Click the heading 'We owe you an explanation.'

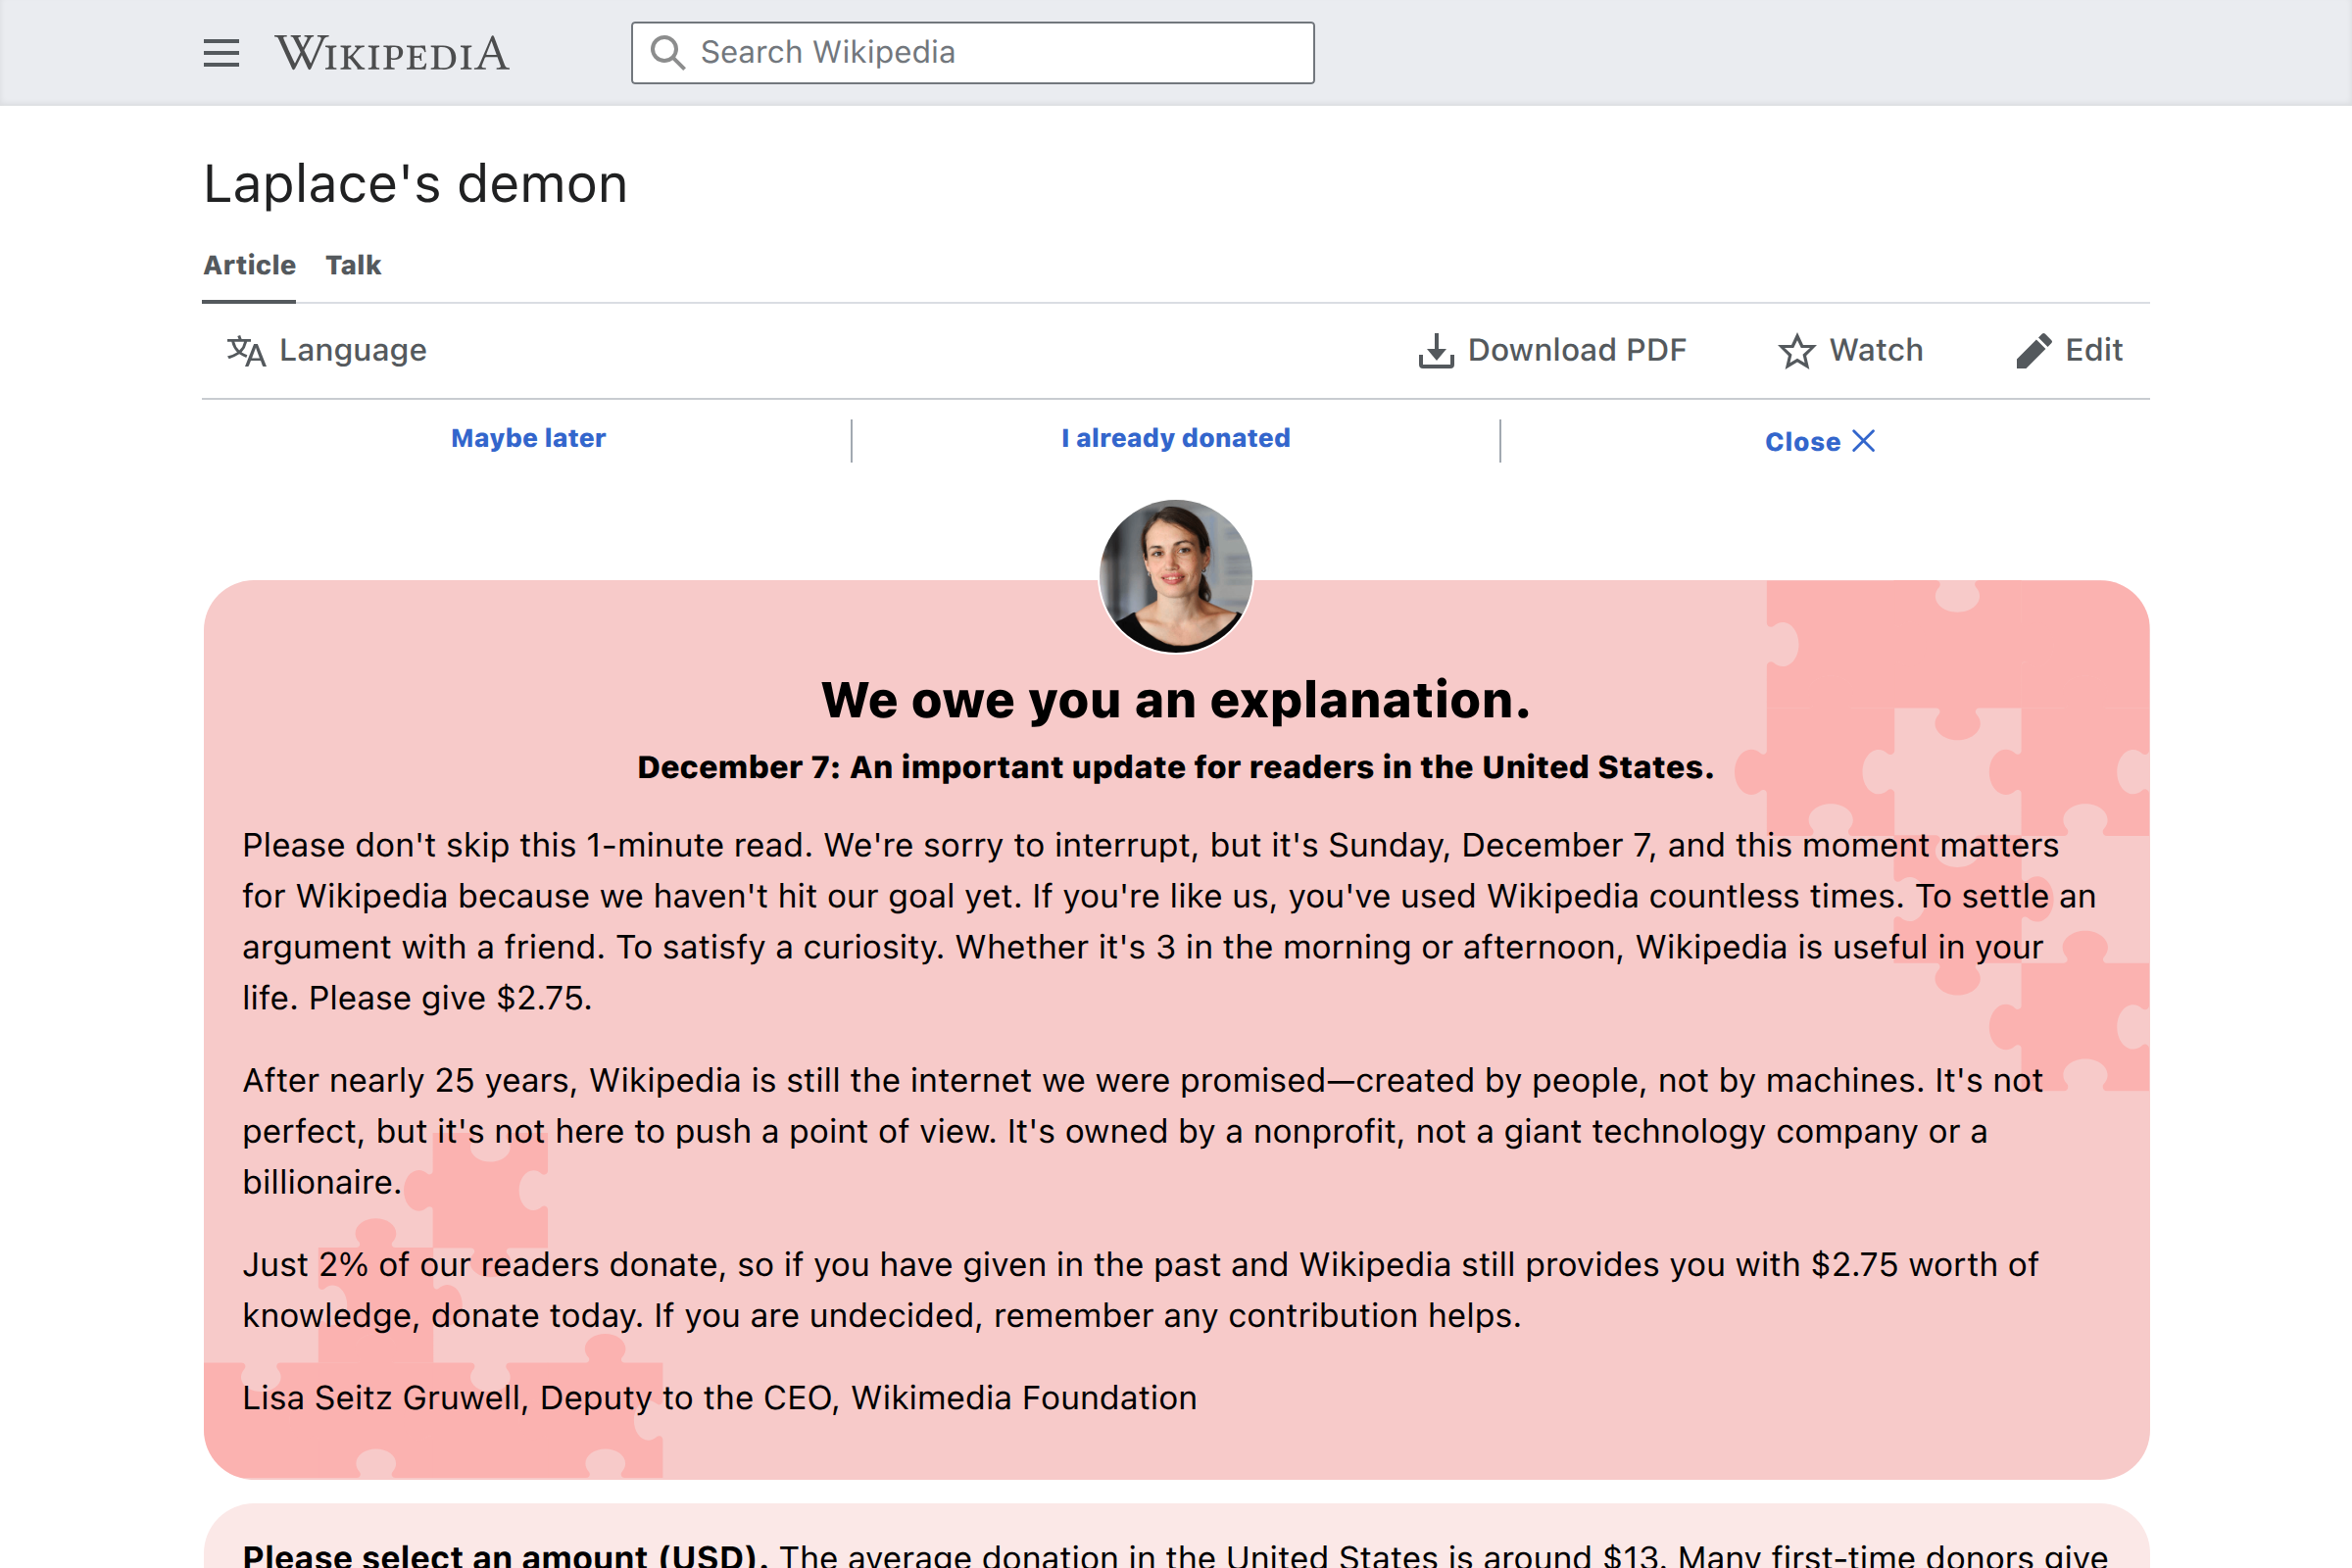[1176, 699]
